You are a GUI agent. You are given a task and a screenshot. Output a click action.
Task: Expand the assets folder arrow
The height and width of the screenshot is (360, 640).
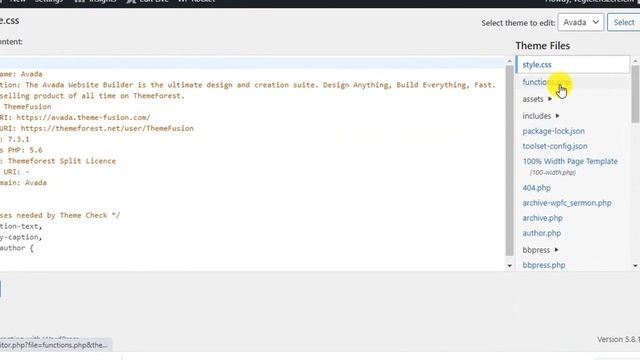[549, 99]
